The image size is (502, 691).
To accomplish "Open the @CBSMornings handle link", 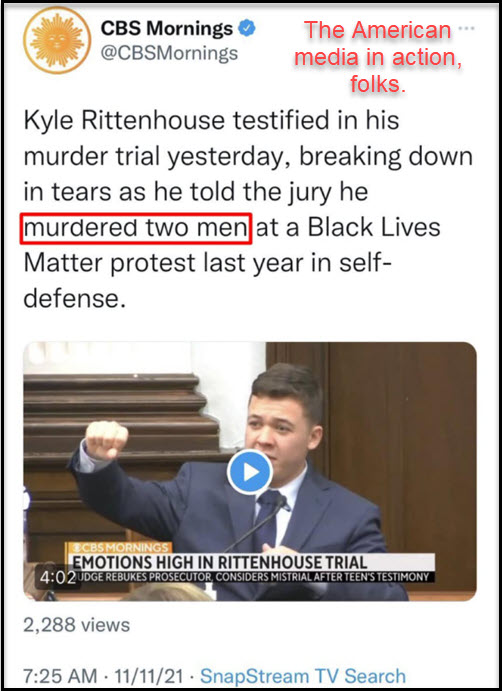I will pos(169,53).
